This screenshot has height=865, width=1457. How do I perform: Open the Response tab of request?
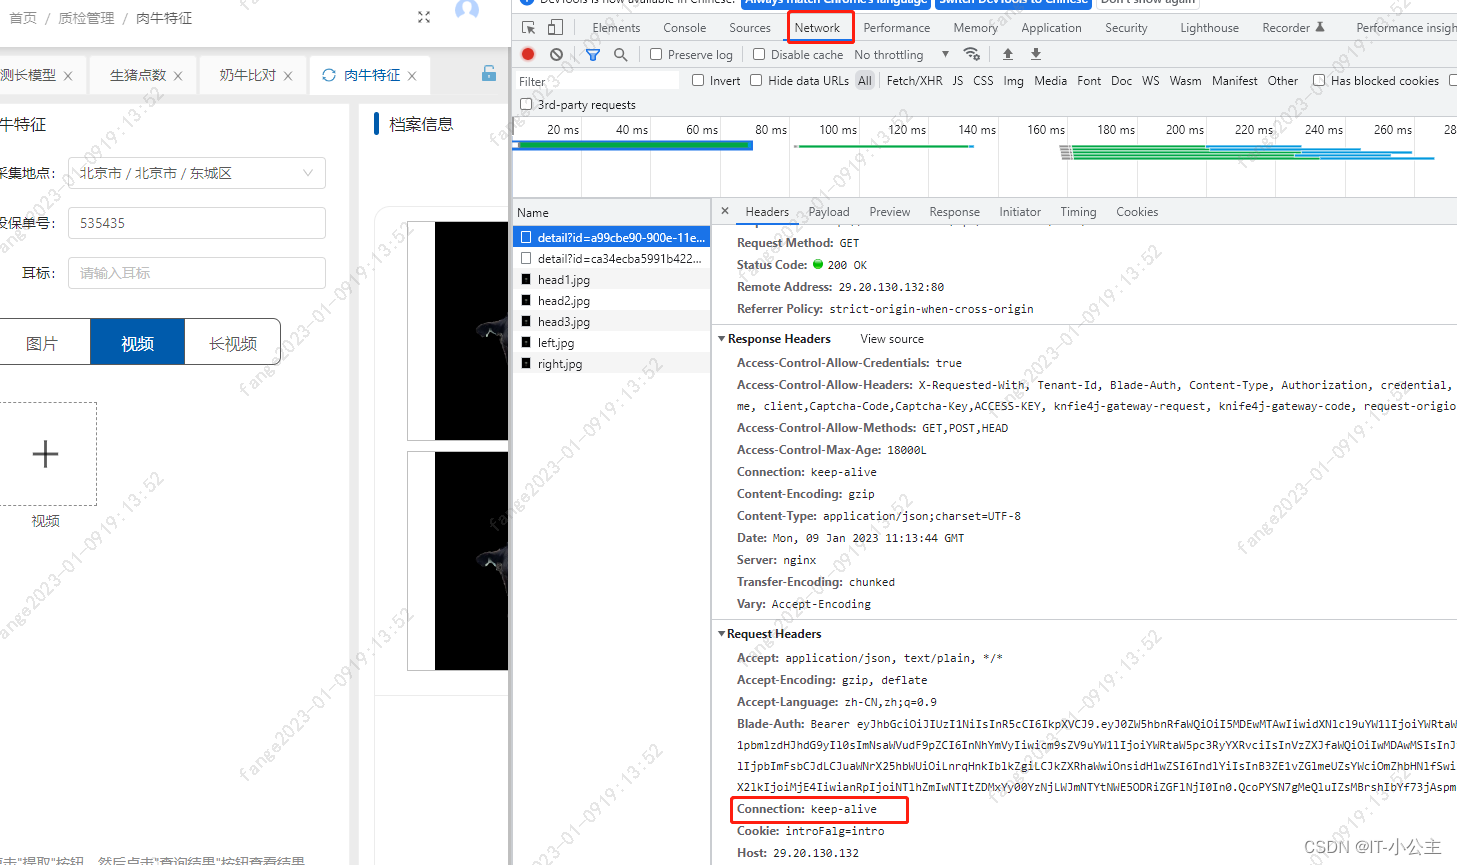[x=955, y=212]
